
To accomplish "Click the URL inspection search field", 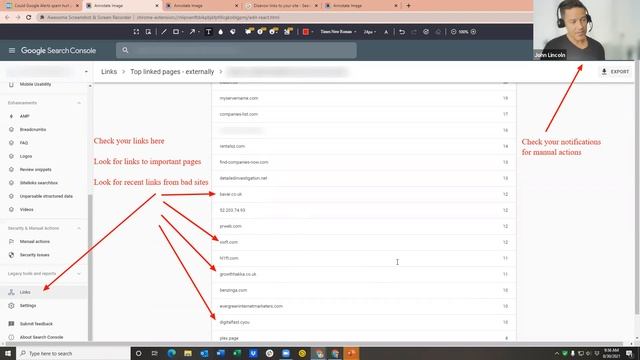I will pos(236,50).
